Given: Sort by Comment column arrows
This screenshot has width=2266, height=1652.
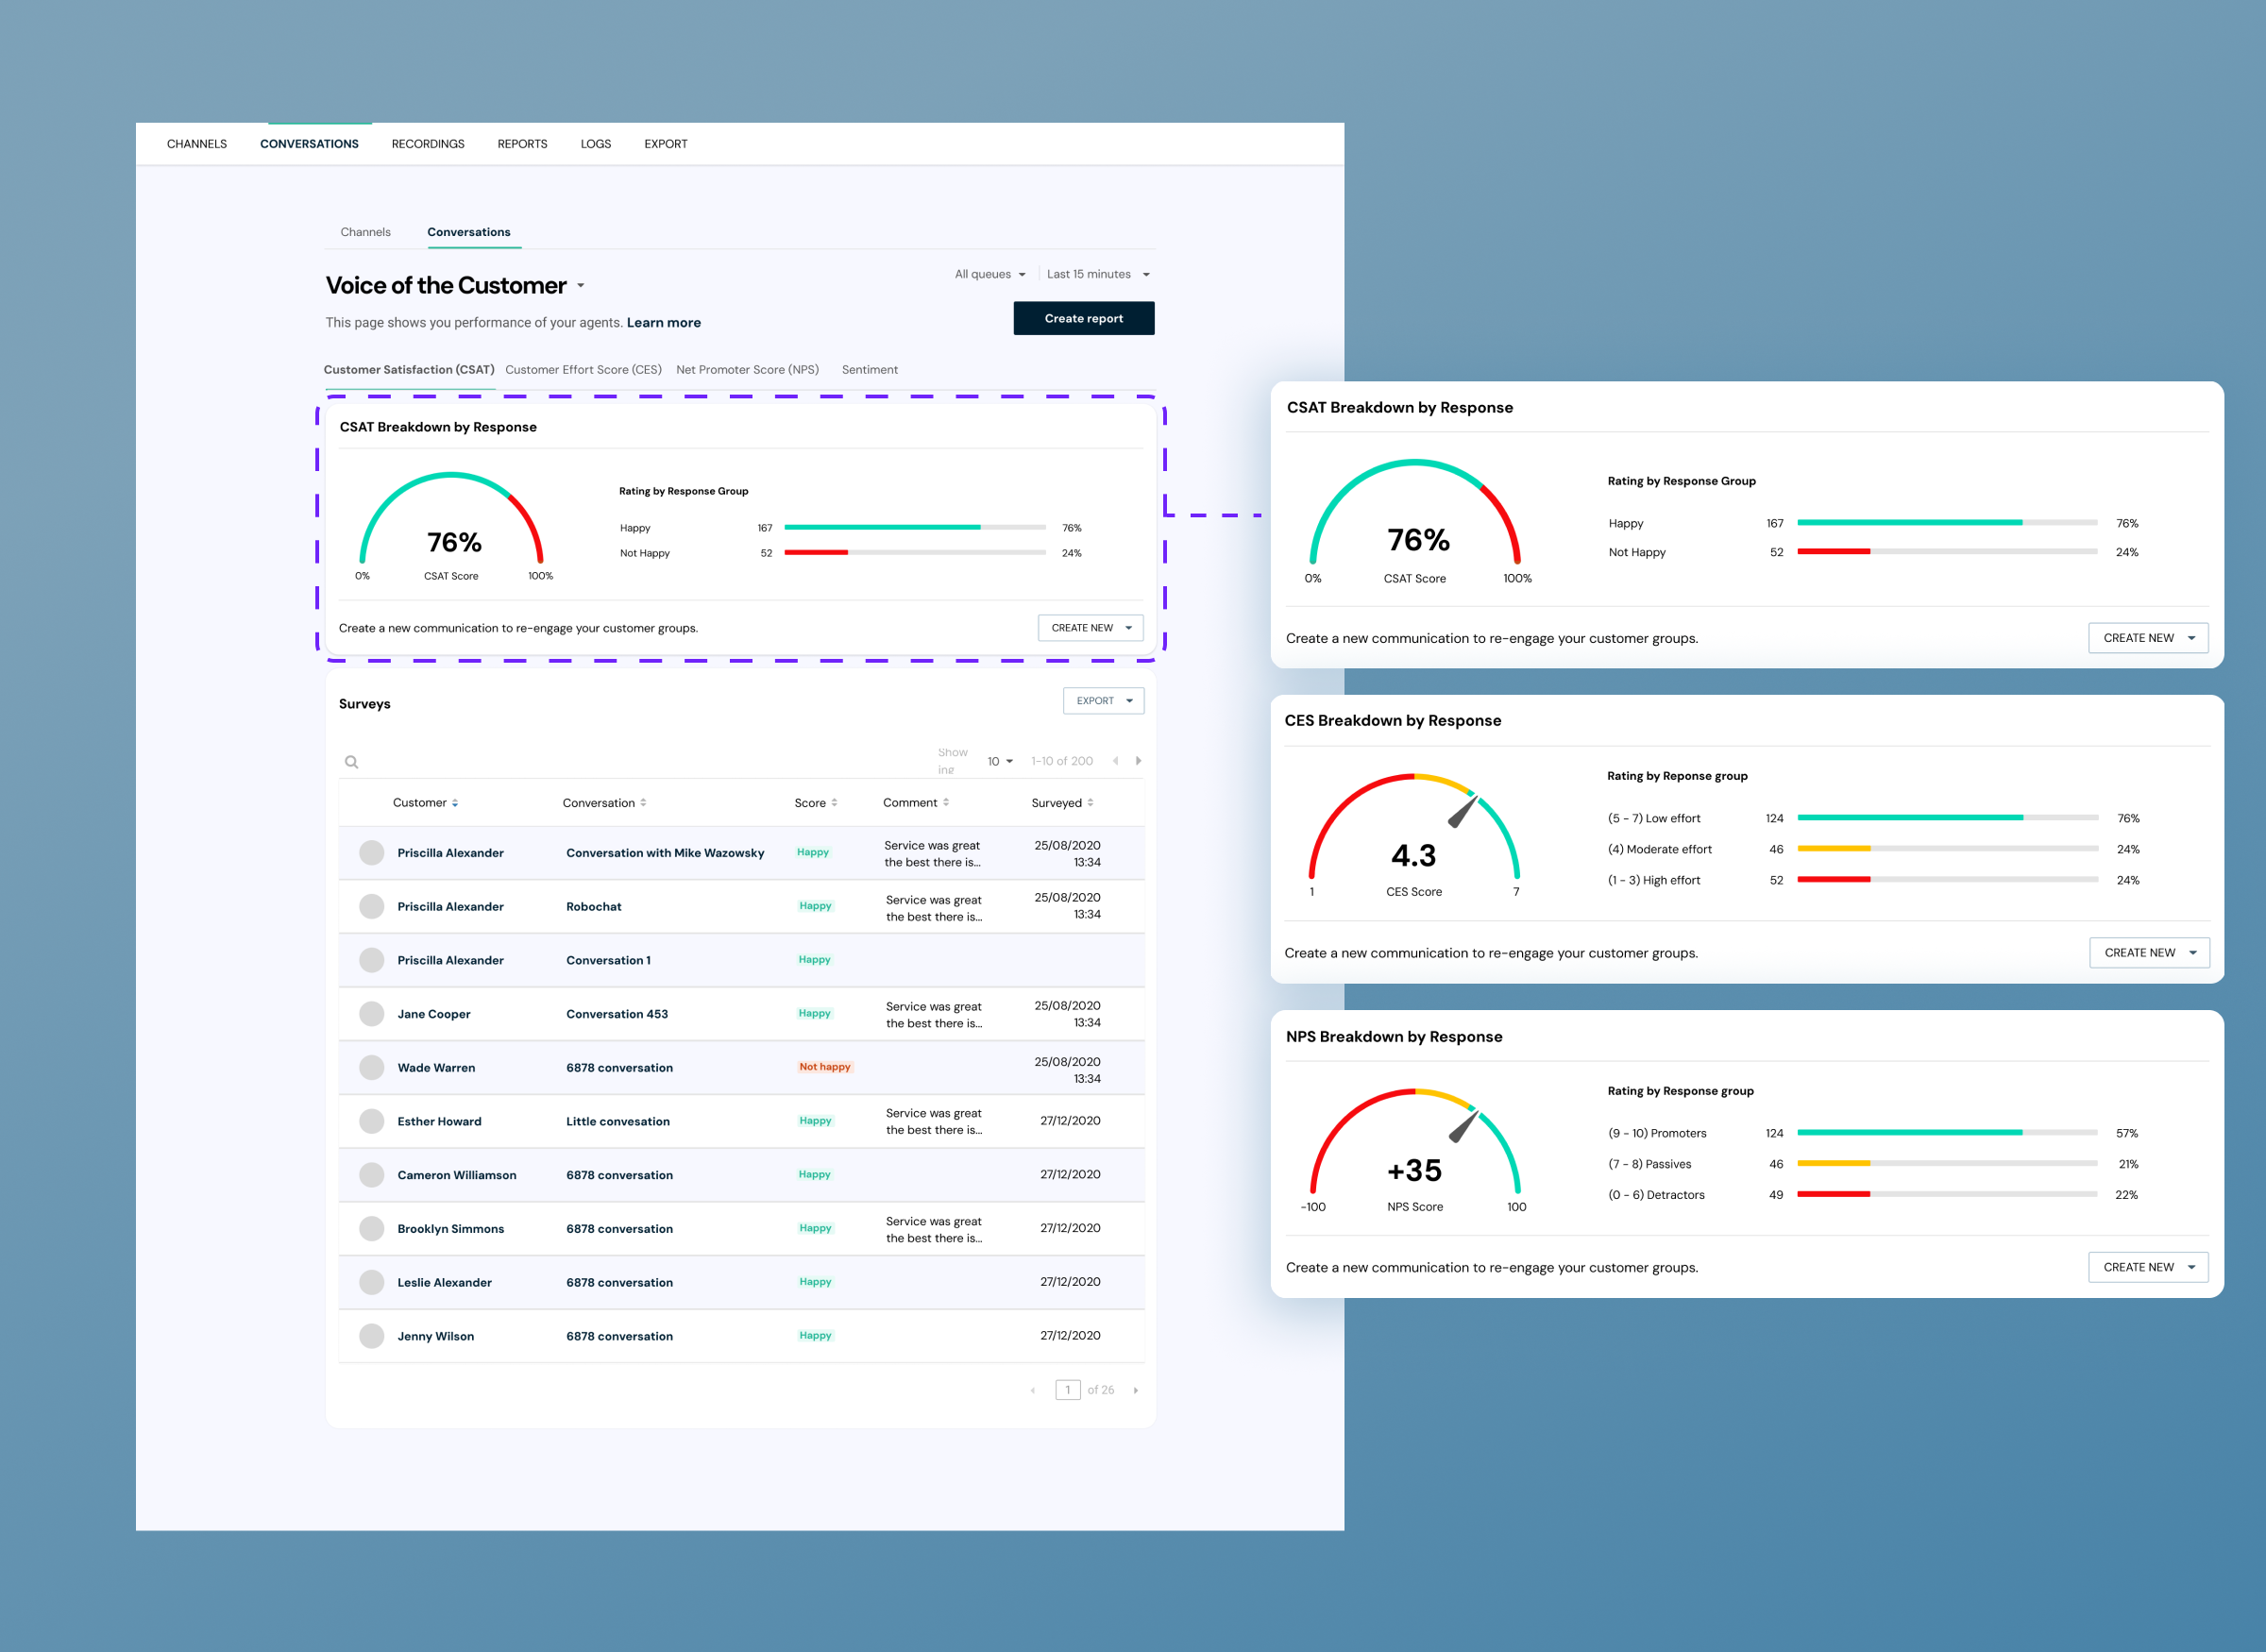Looking at the screenshot, I should (946, 803).
